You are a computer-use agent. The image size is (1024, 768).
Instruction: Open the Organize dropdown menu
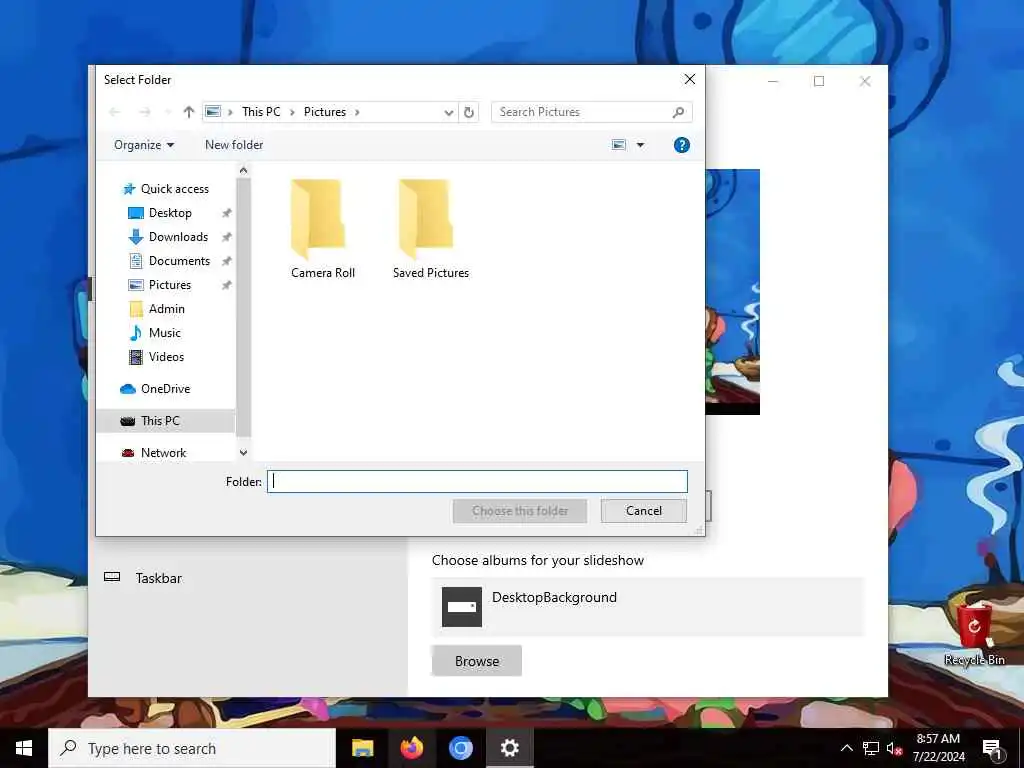pos(144,145)
